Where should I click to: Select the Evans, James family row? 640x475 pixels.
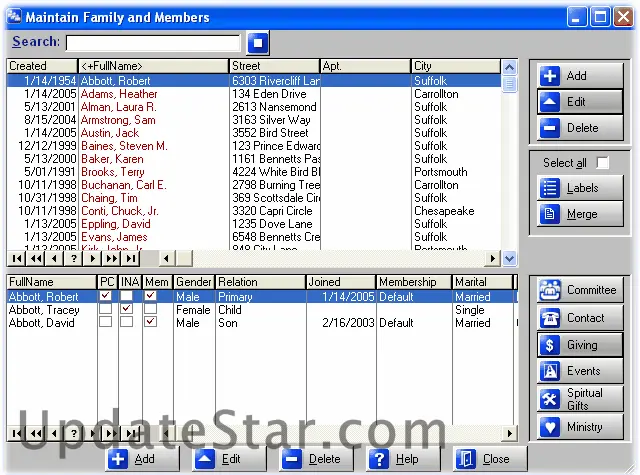tap(253, 237)
